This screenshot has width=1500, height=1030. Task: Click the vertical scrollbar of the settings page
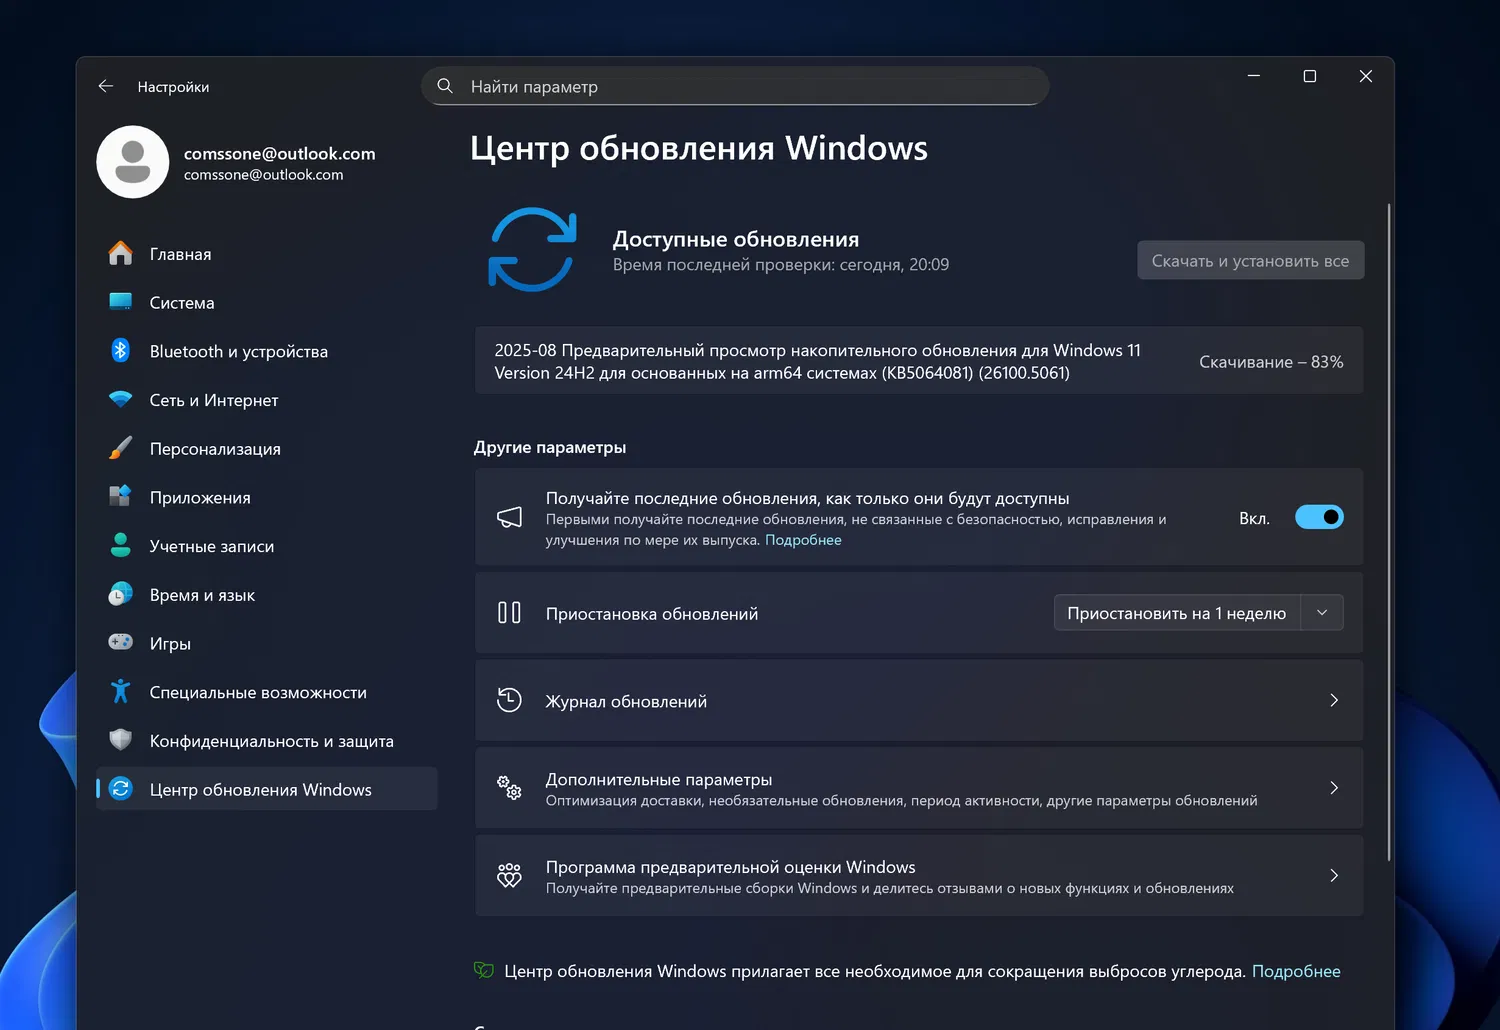(1389, 532)
